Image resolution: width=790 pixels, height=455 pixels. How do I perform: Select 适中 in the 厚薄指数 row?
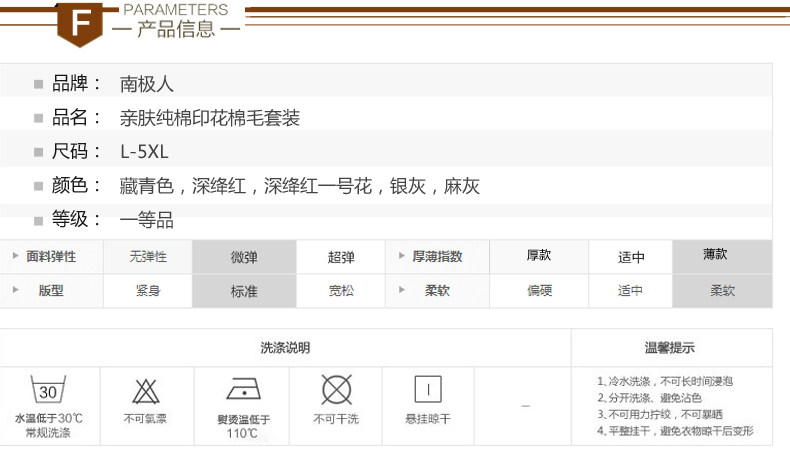tap(630, 257)
